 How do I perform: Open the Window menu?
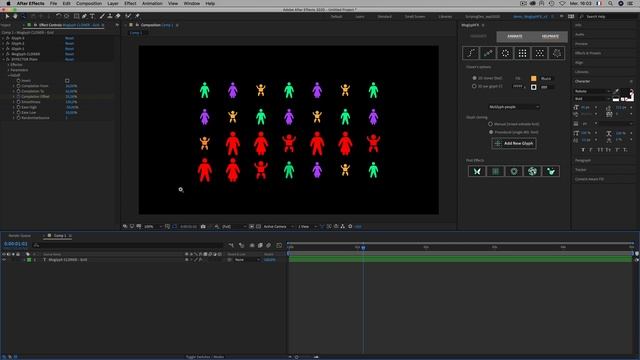point(191,3)
